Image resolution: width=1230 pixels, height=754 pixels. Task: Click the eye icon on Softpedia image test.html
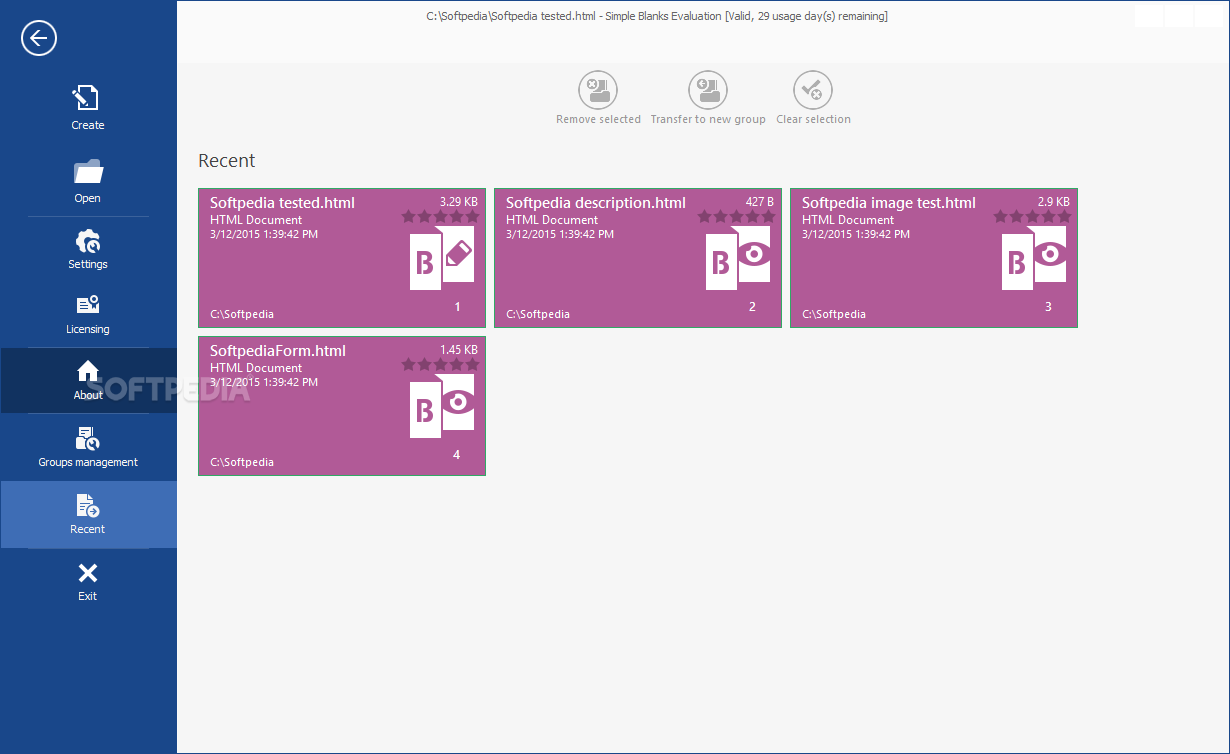tap(1050, 254)
